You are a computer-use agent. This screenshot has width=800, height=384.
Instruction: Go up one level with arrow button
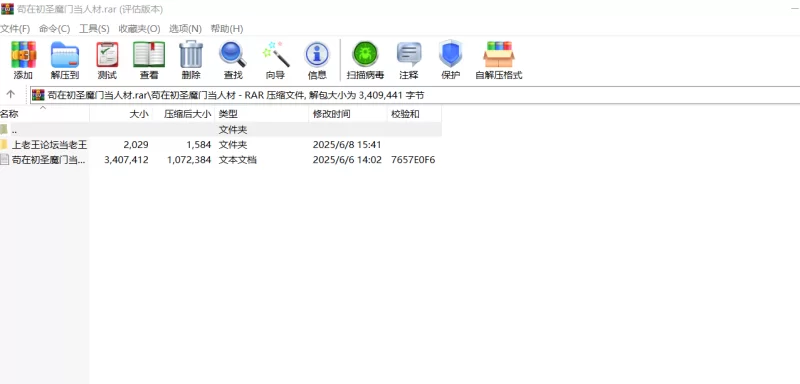11,95
